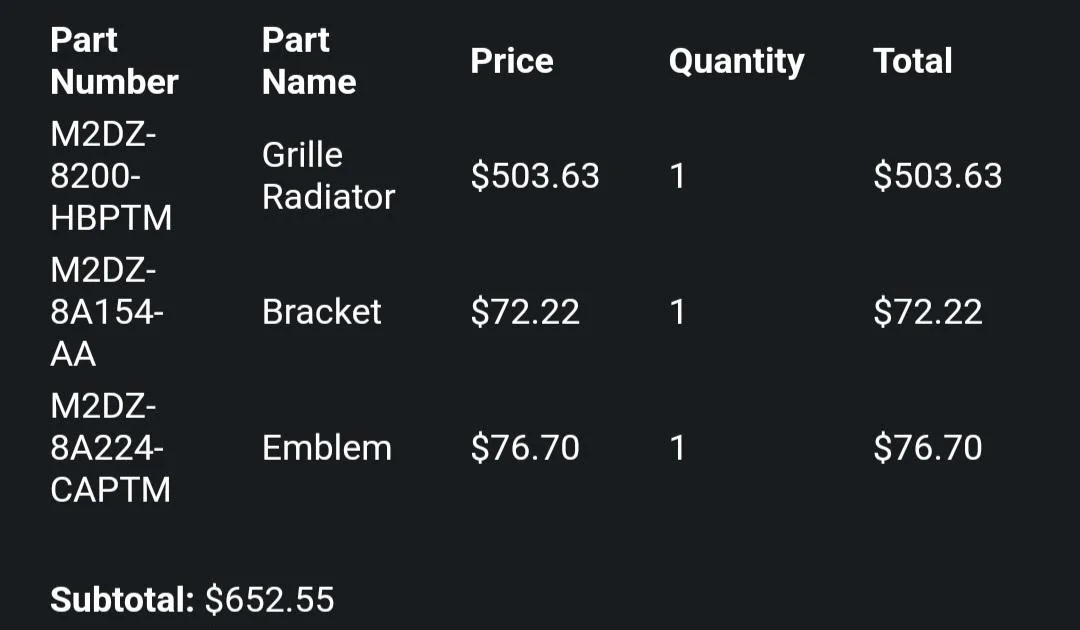Click the Part Name column header
1080x630 pixels.
pos(309,61)
